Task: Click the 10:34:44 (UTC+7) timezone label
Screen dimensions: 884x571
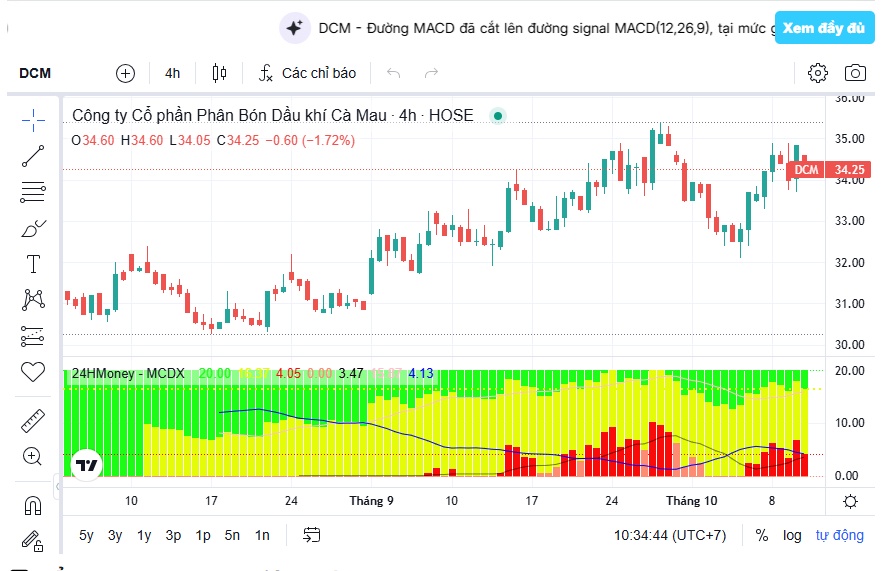Action: [670, 535]
